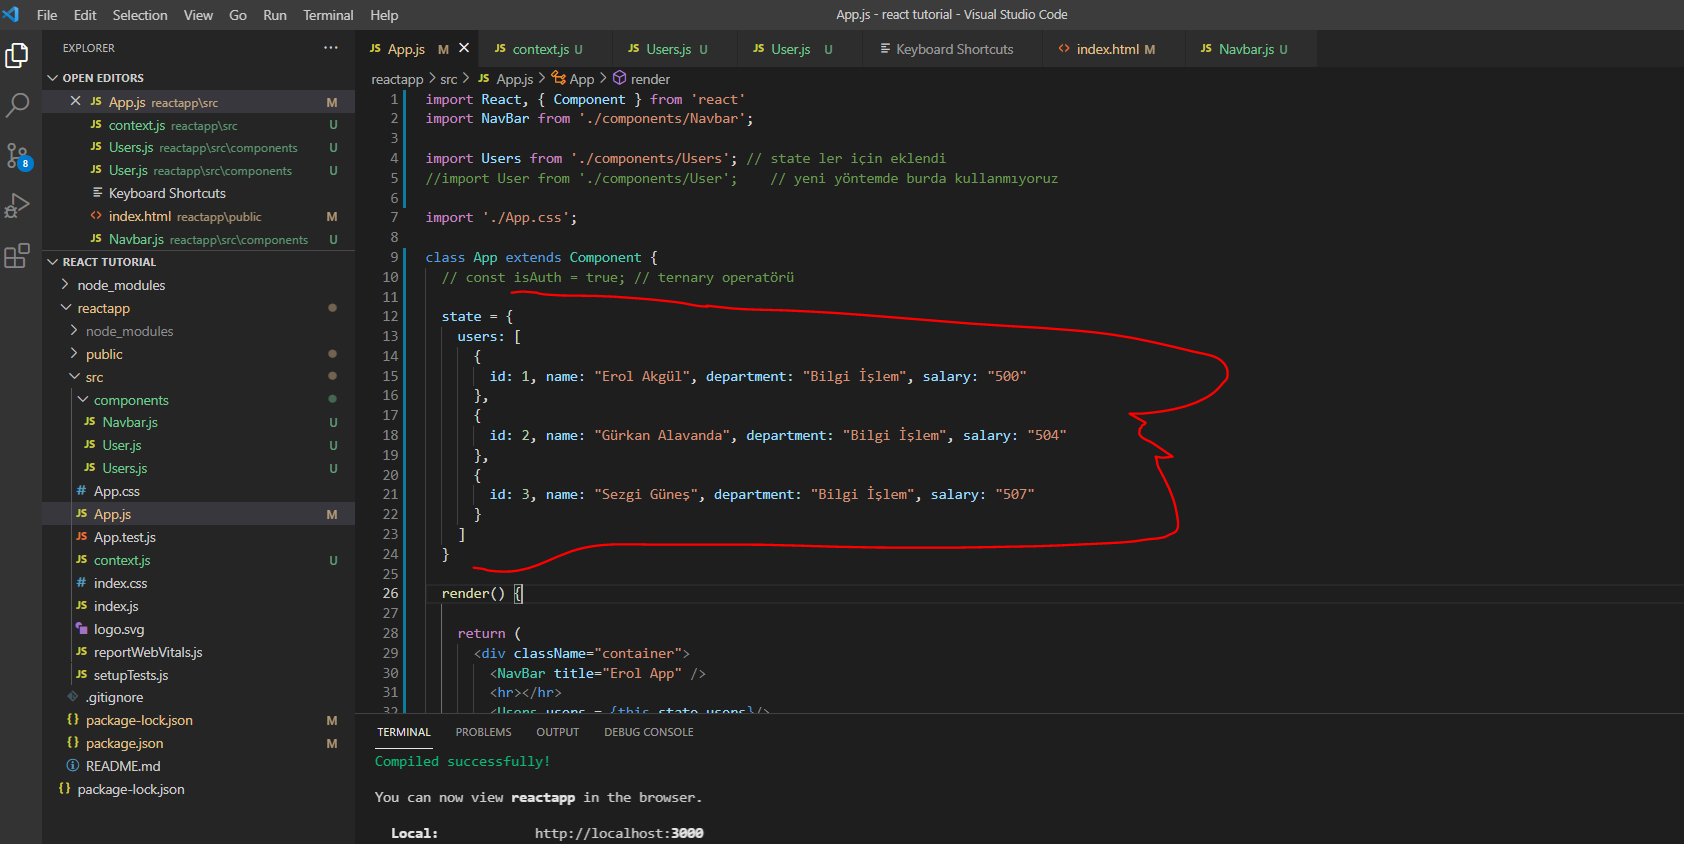Open the Terminal menu
This screenshot has width=1684, height=844.
click(x=328, y=15)
